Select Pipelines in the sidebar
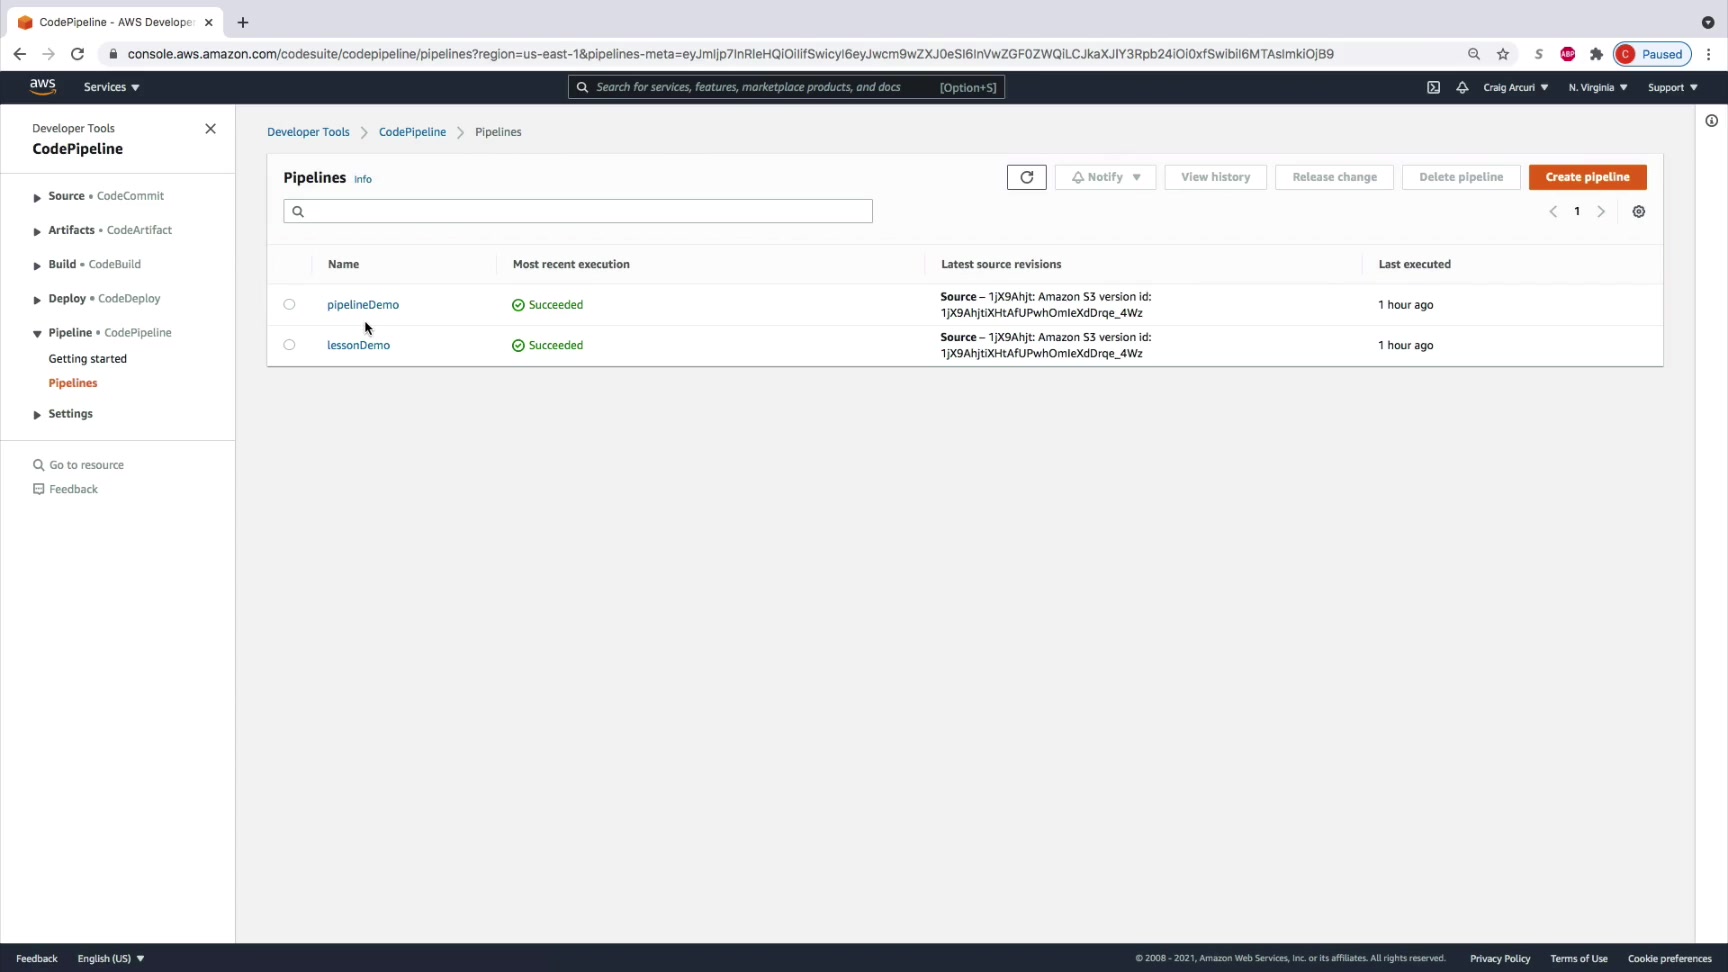Screen dimensions: 1728x972 point(73,383)
